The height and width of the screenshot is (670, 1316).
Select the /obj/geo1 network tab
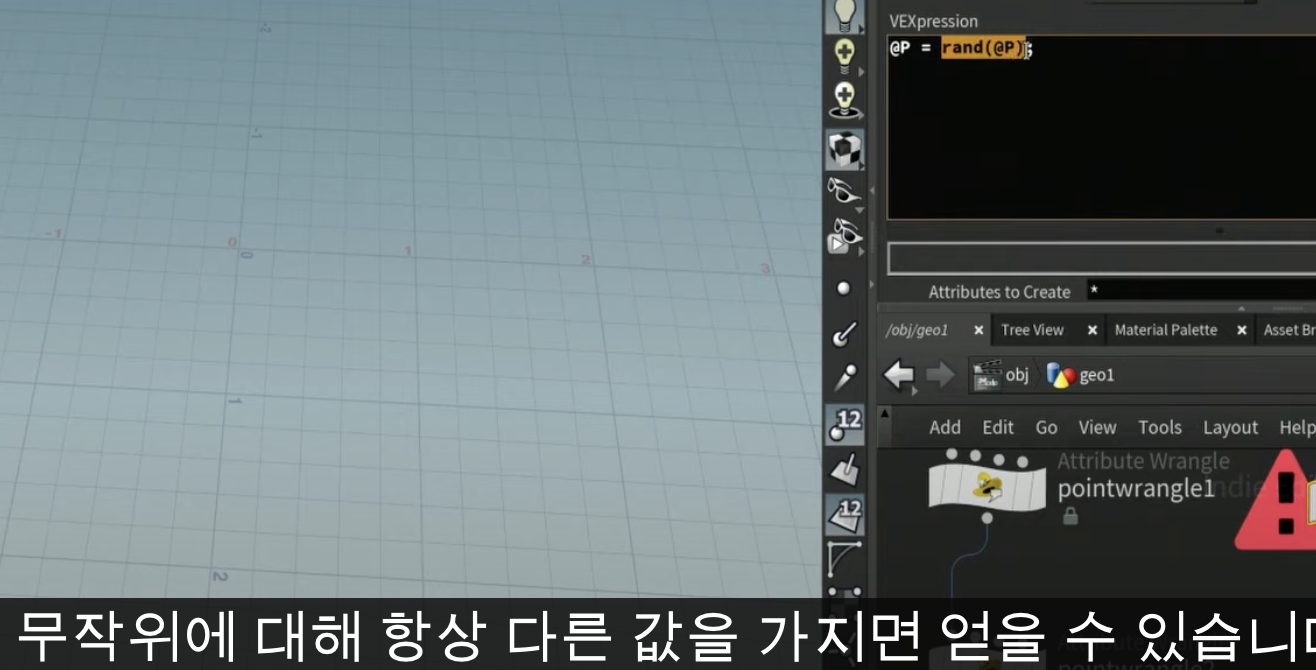coord(918,330)
